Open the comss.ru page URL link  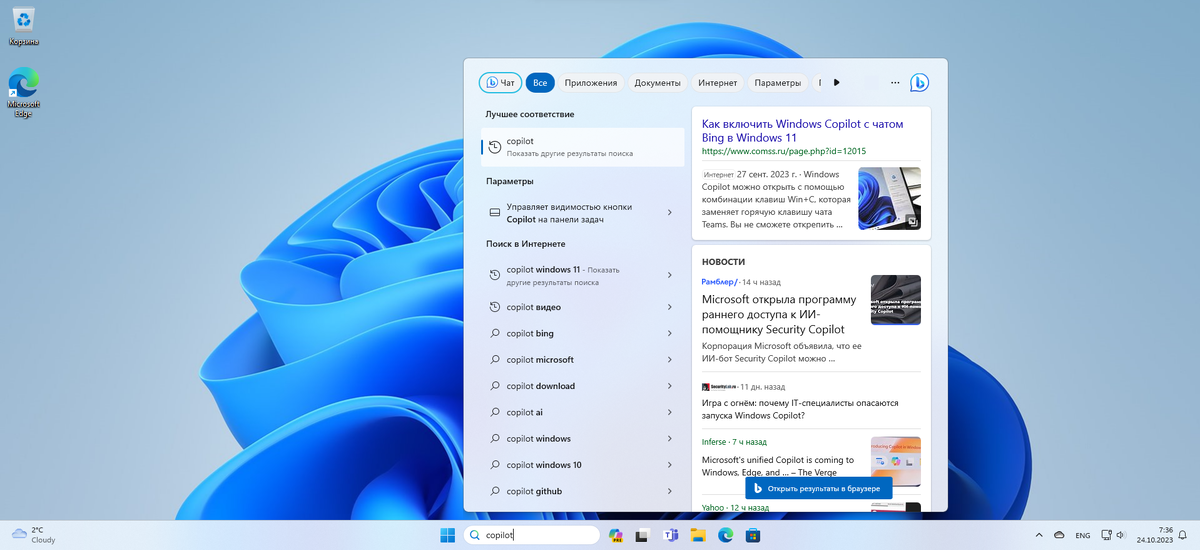(x=784, y=151)
